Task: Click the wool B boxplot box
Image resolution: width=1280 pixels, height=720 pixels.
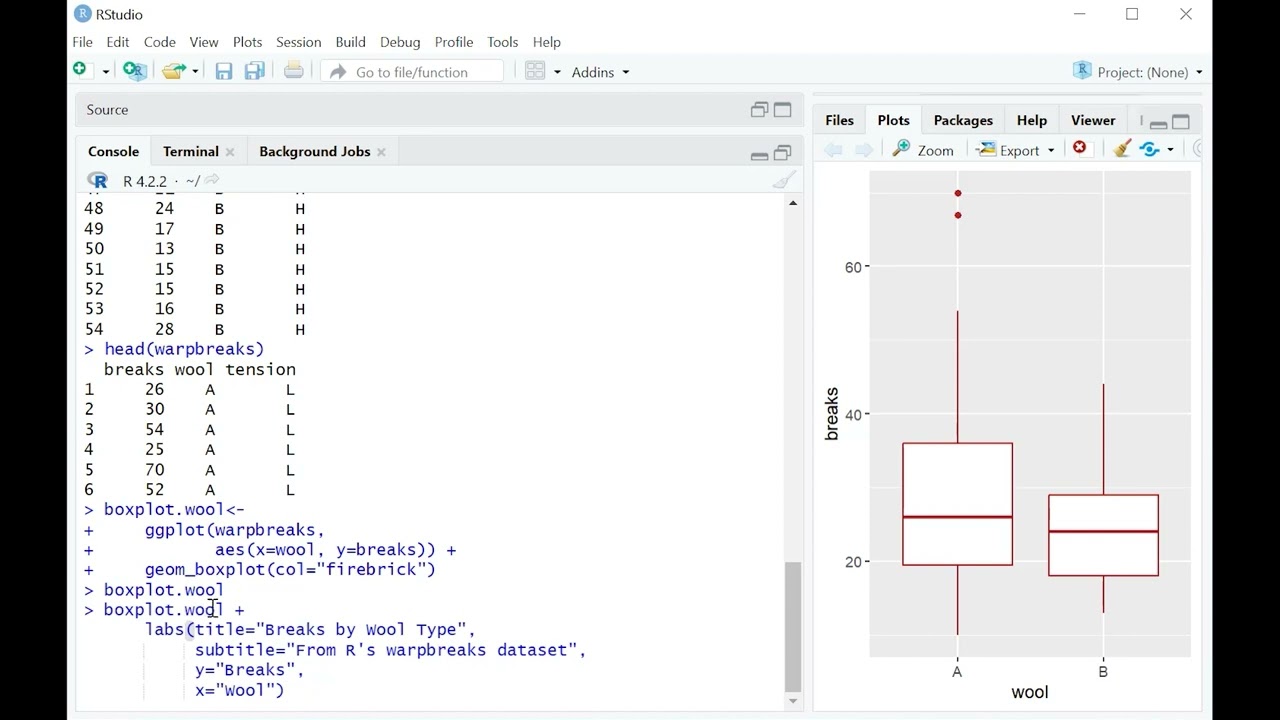Action: (1103, 535)
